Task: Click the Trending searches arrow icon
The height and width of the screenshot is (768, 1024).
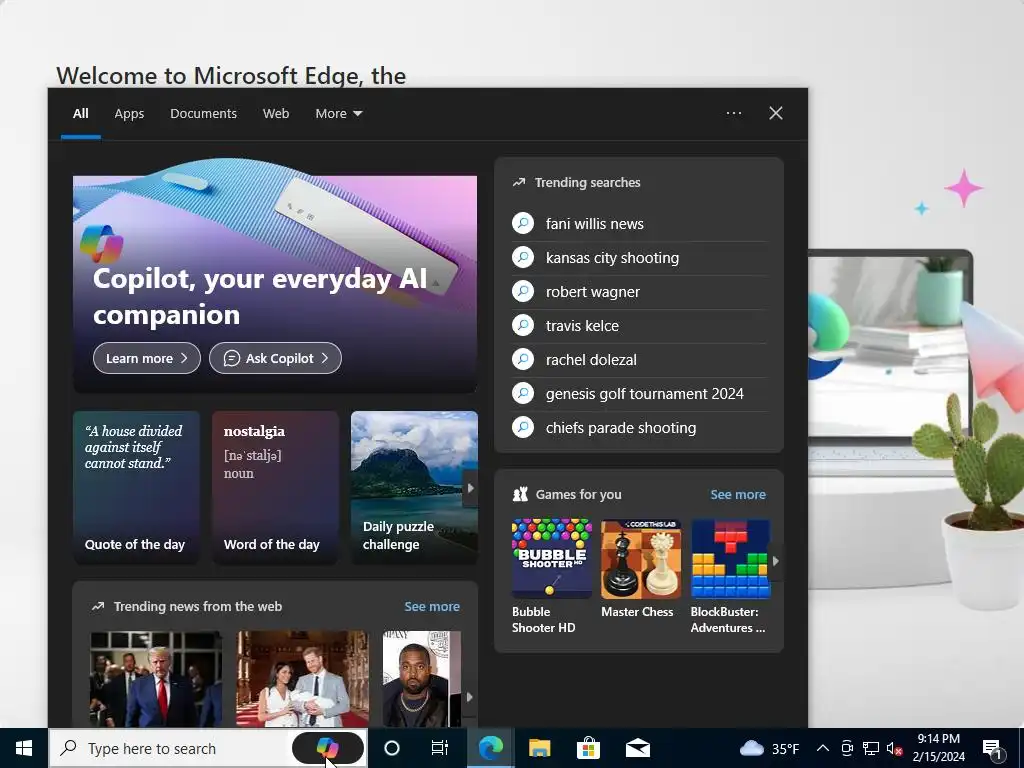Action: click(519, 183)
